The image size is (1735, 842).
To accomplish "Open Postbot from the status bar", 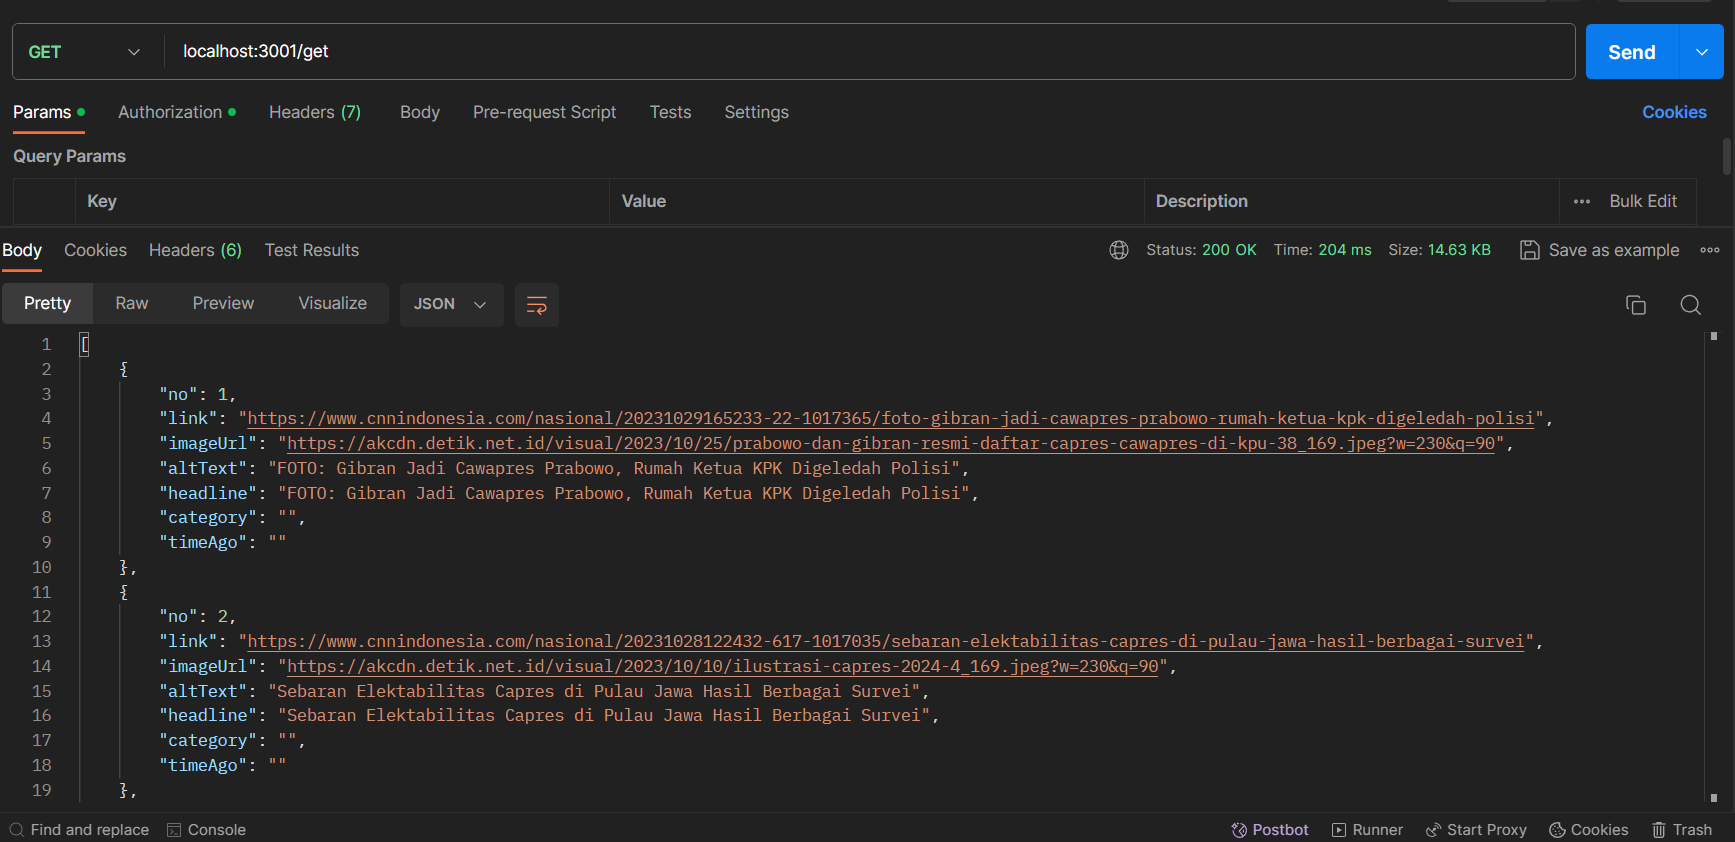I will tap(1270, 830).
